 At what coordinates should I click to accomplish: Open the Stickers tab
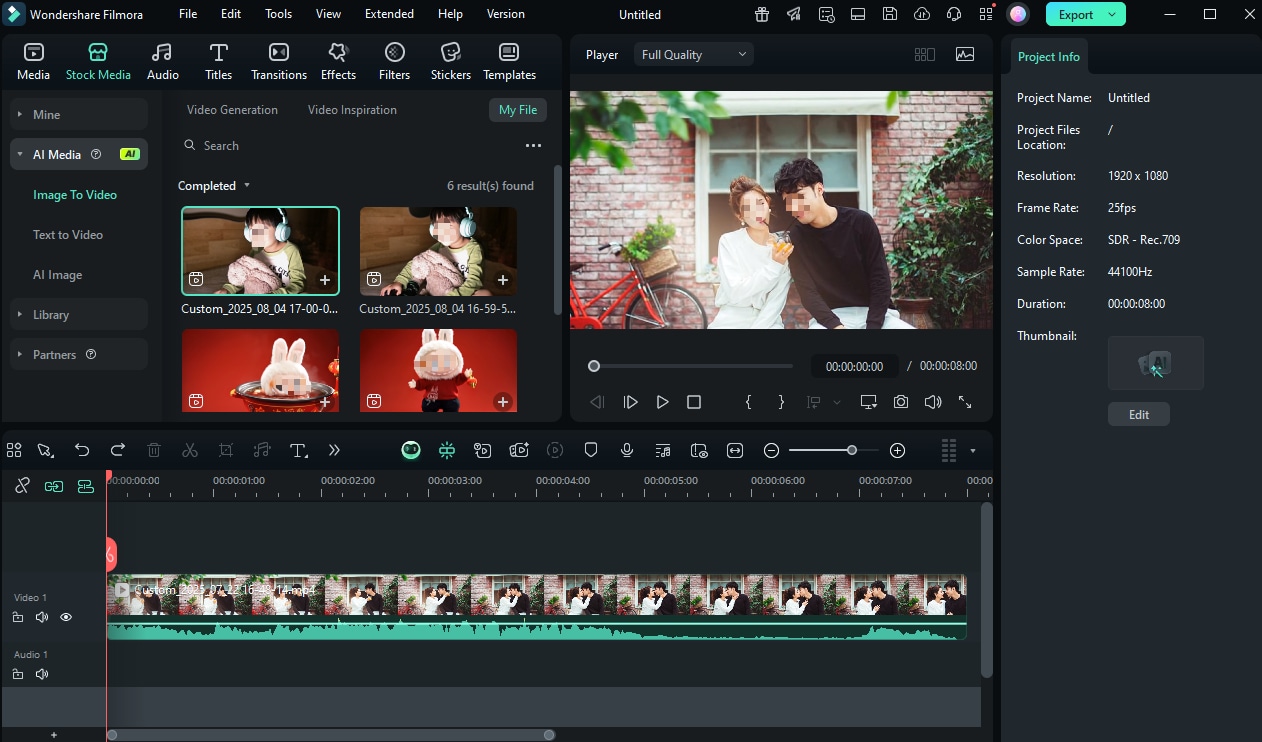[x=451, y=62]
